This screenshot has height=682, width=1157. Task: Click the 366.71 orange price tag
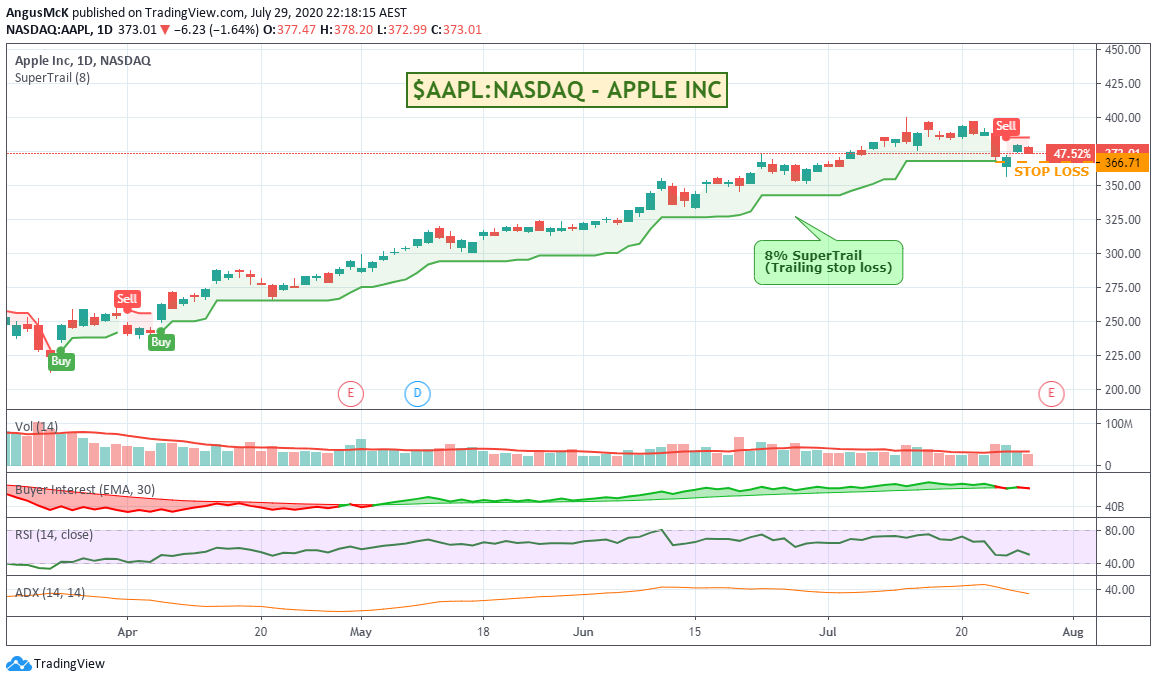(x=1122, y=163)
